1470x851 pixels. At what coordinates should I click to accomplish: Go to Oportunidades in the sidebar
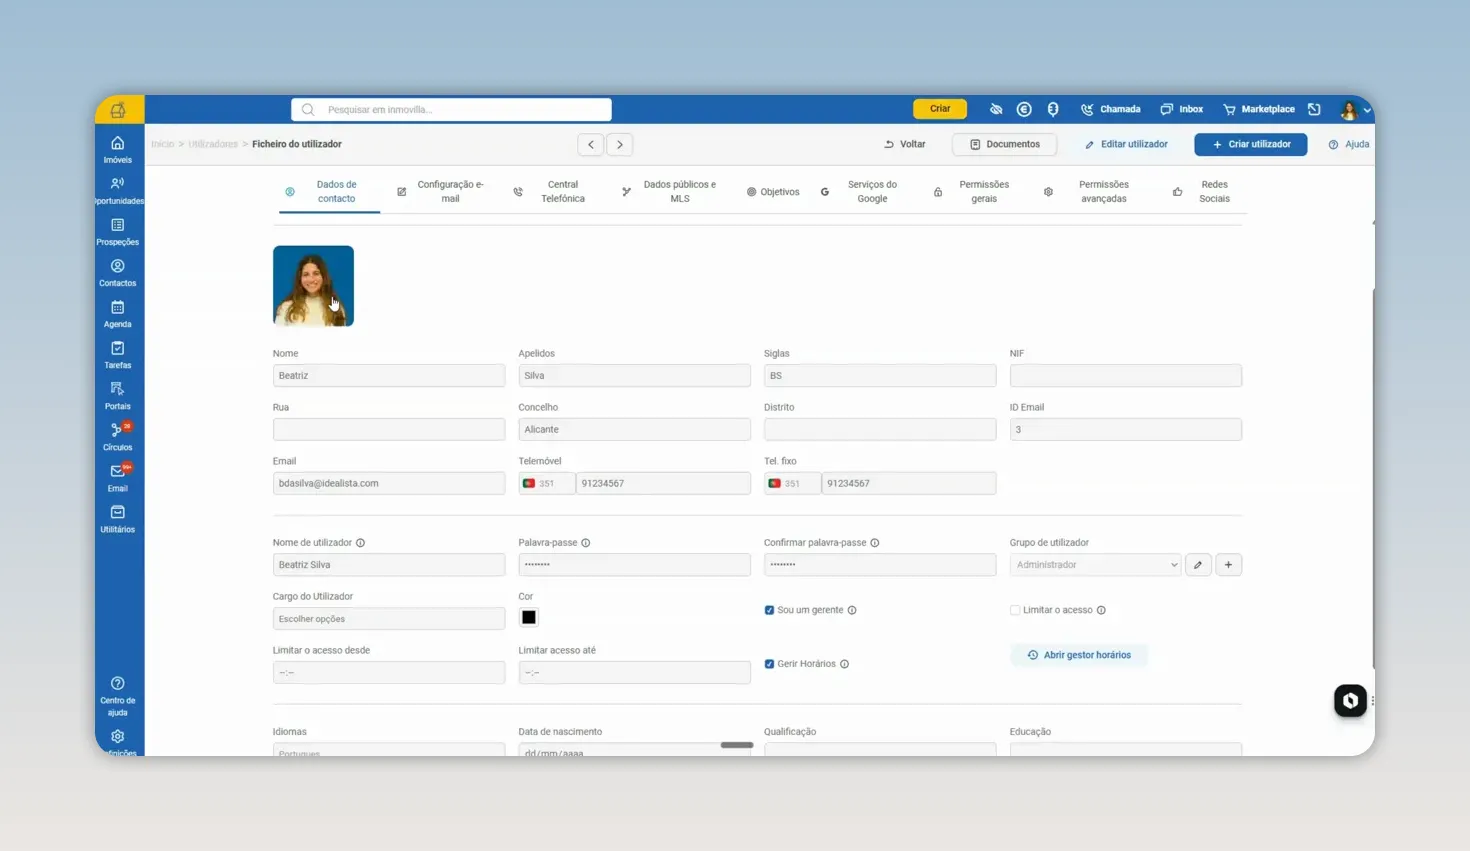(117, 190)
